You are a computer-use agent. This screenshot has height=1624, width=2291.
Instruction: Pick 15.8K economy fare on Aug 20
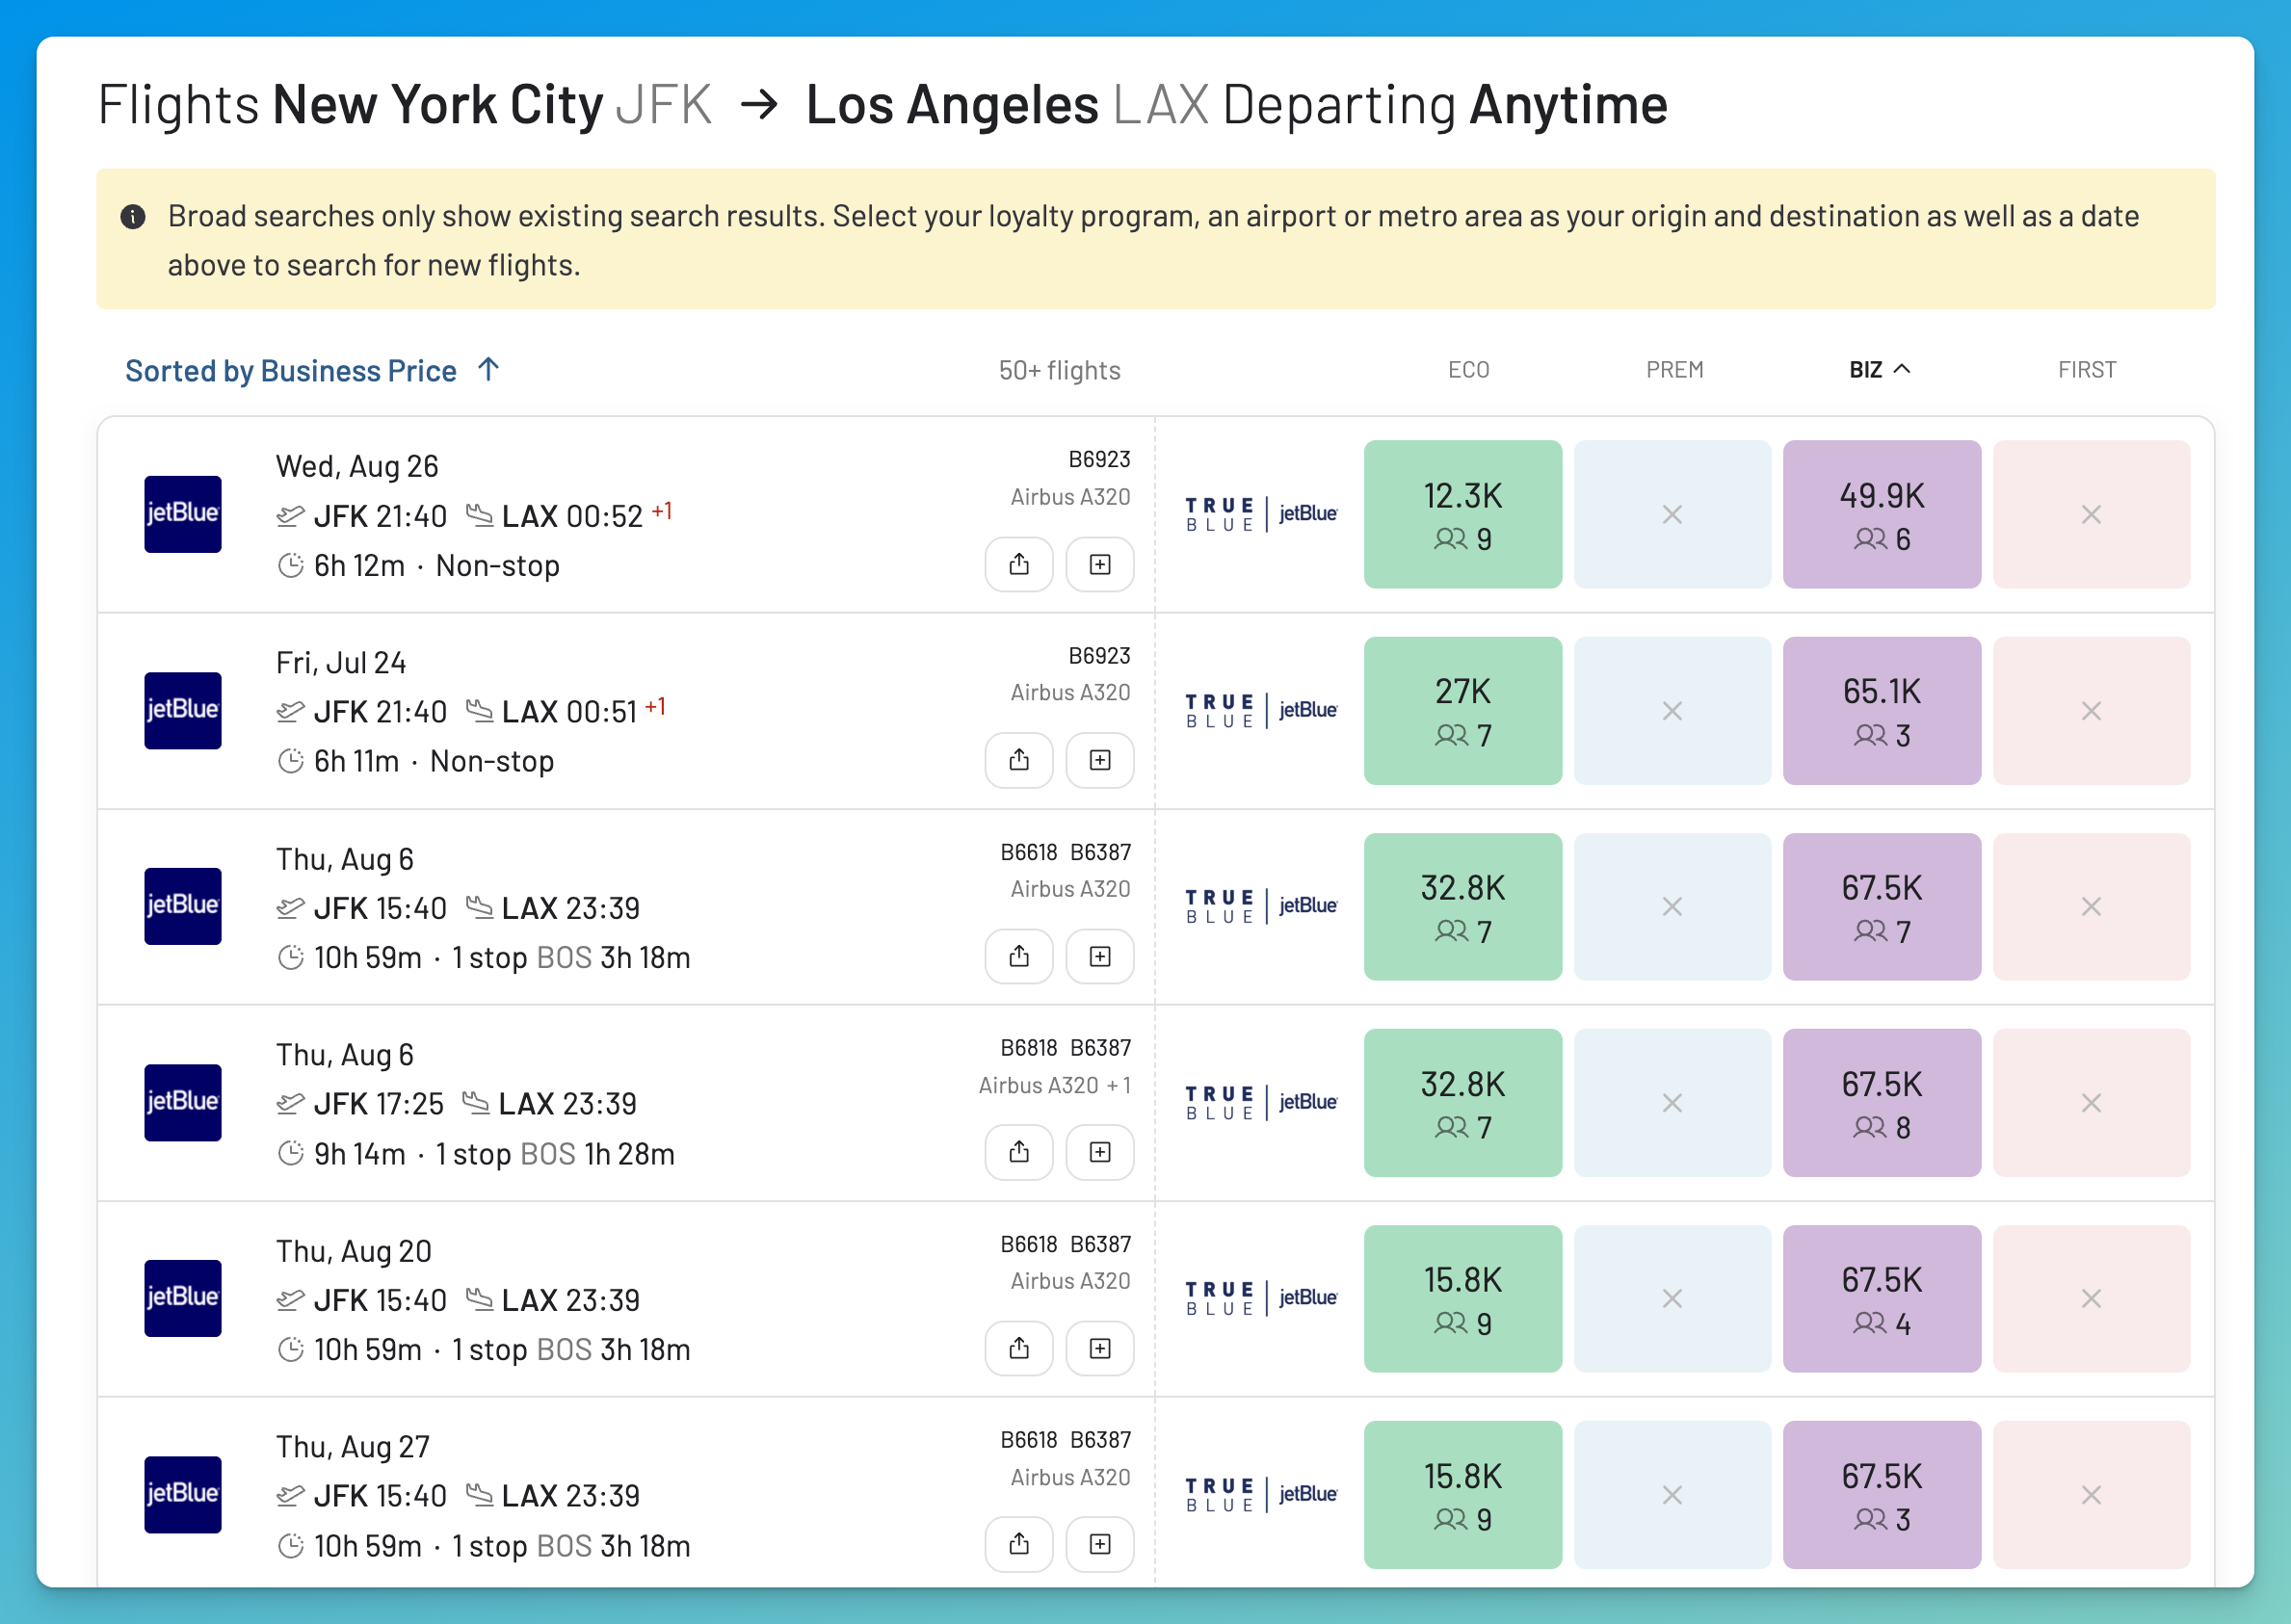[1462, 1299]
